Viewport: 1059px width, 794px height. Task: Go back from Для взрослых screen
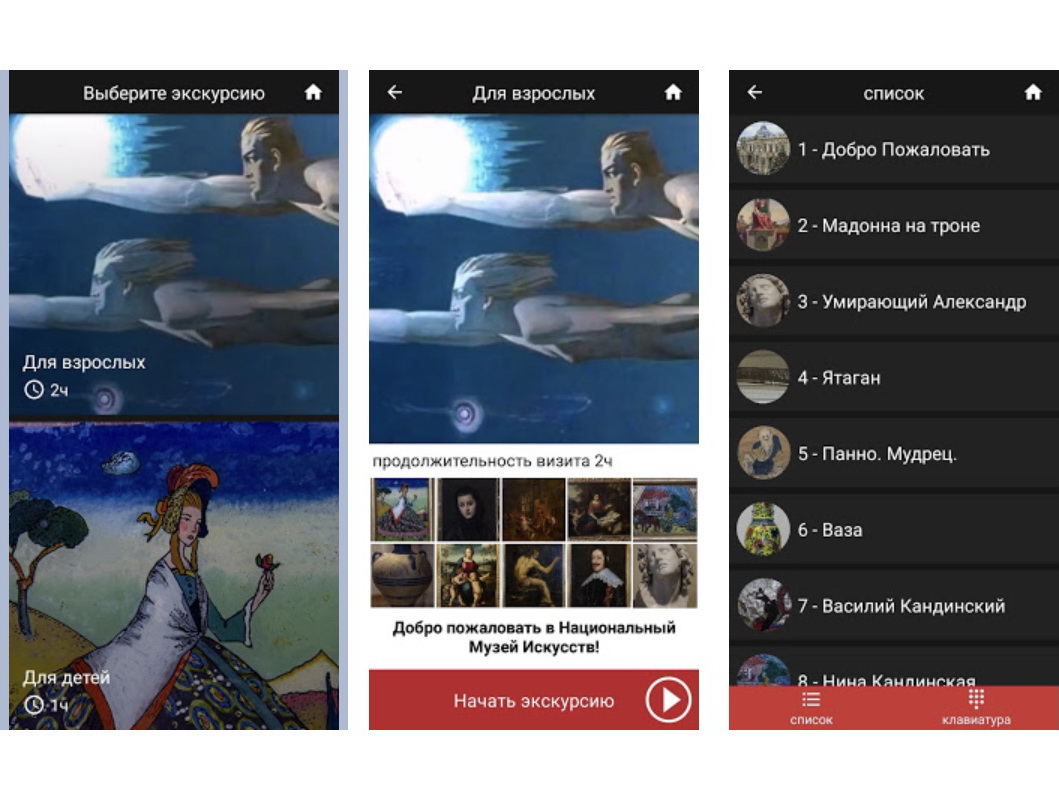pos(395,92)
